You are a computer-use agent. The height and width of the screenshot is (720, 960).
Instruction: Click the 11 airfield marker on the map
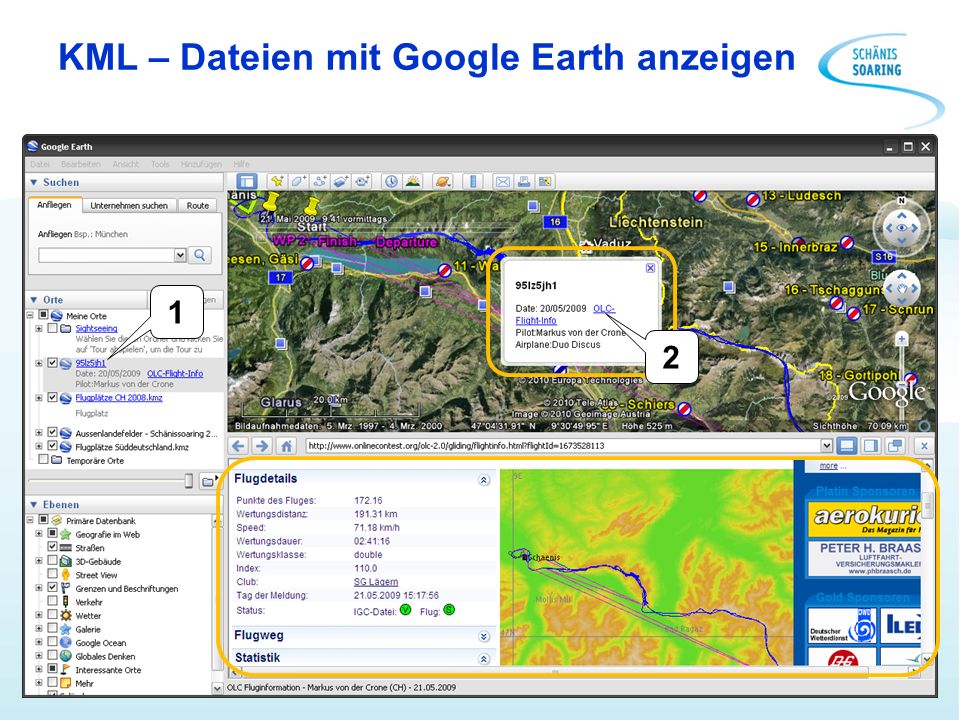click(445, 269)
